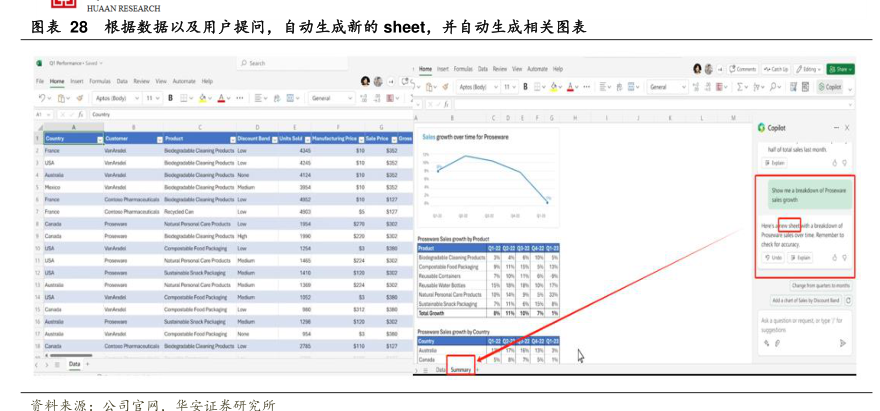880x411 pixels.
Task: Click thumbs down on new sheet reply
Action: 845,258
